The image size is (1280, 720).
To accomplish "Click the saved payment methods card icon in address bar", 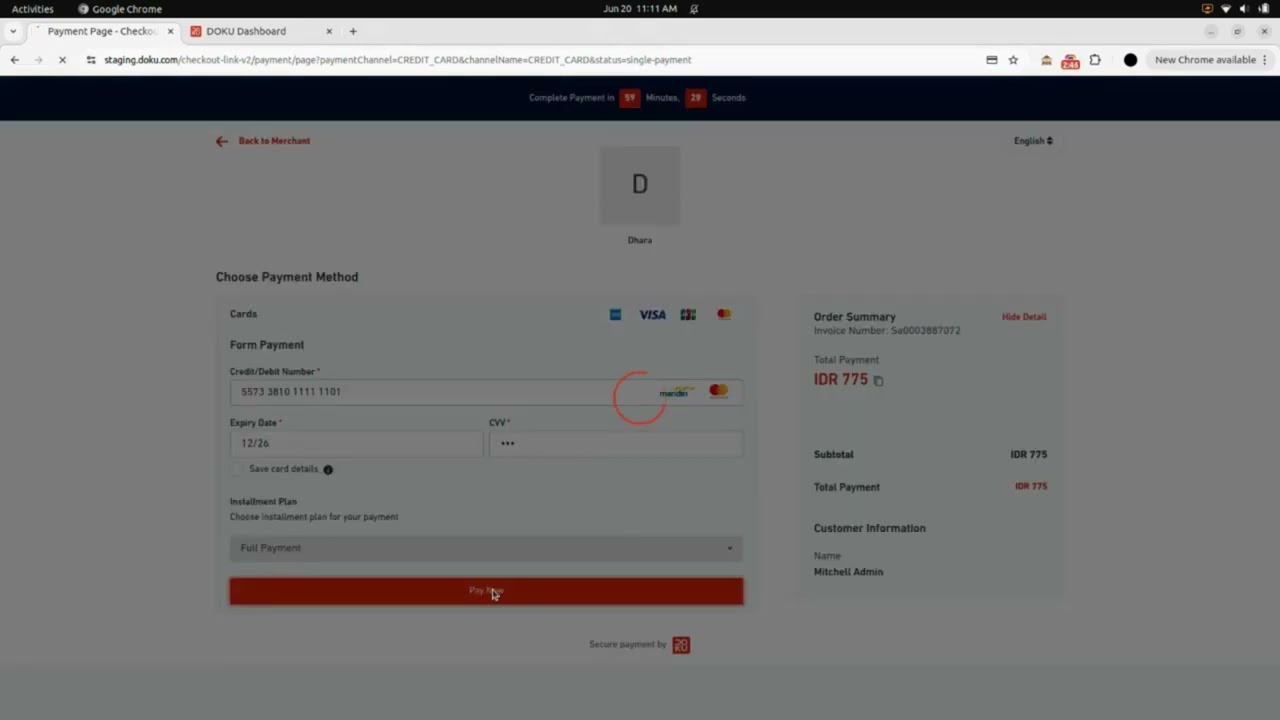I will 992,60.
